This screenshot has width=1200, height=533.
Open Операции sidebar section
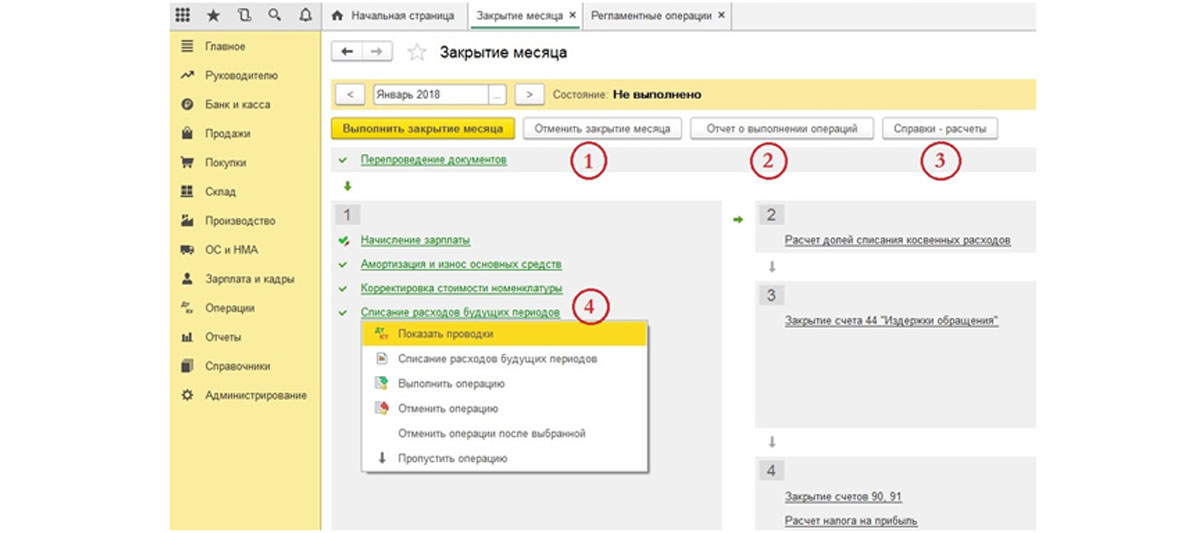[x=229, y=309]
